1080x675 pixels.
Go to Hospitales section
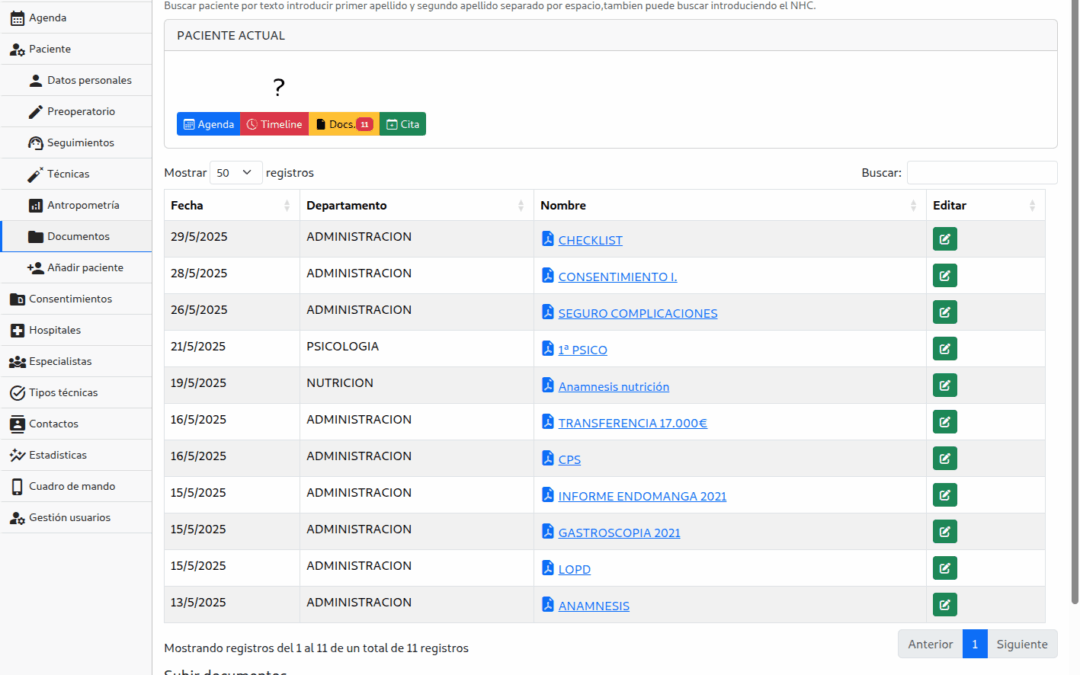[x=76, y=330]
